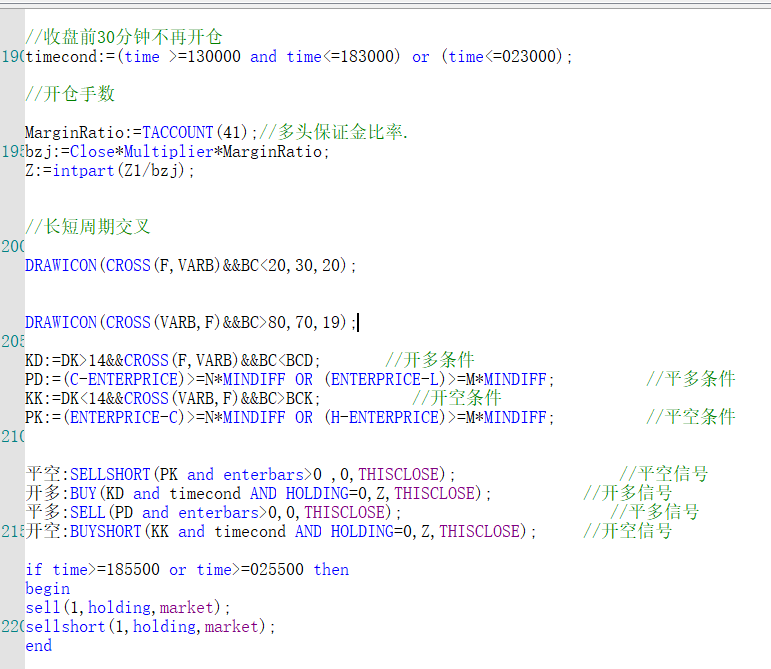Click the 'if time>=185500' line
771x669 pixels.
(x=187, y=570)
